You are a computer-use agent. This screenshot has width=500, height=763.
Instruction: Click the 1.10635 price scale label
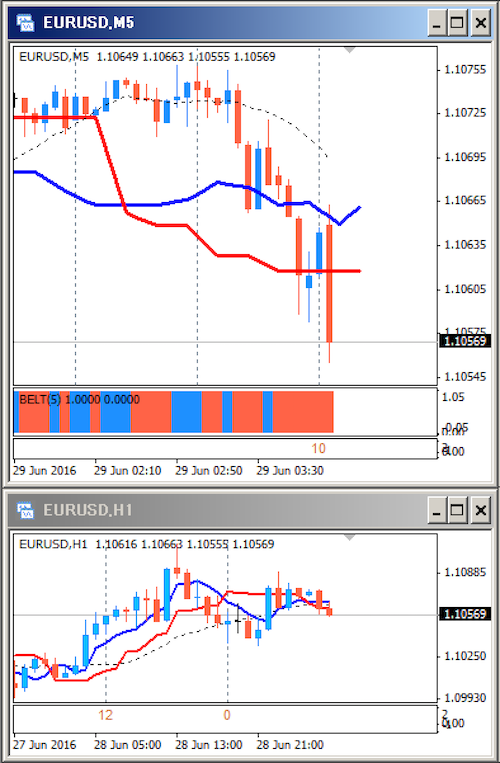465,244
